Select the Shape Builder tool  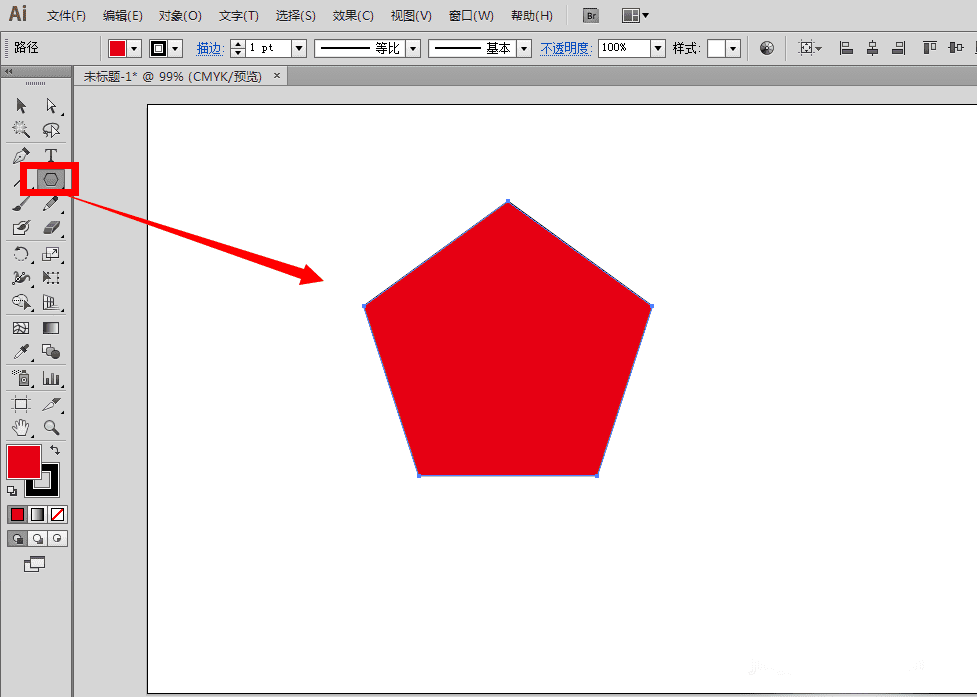click(21, 302)
